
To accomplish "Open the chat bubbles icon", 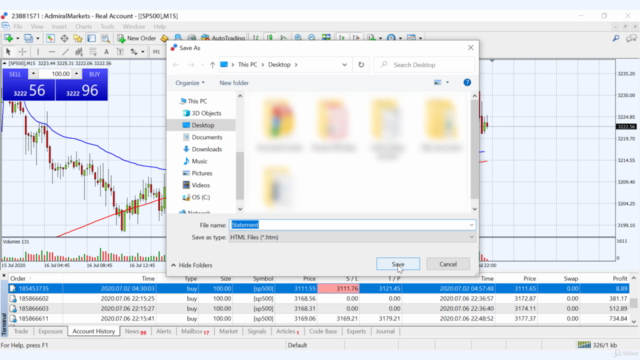I will coord(631,38).
